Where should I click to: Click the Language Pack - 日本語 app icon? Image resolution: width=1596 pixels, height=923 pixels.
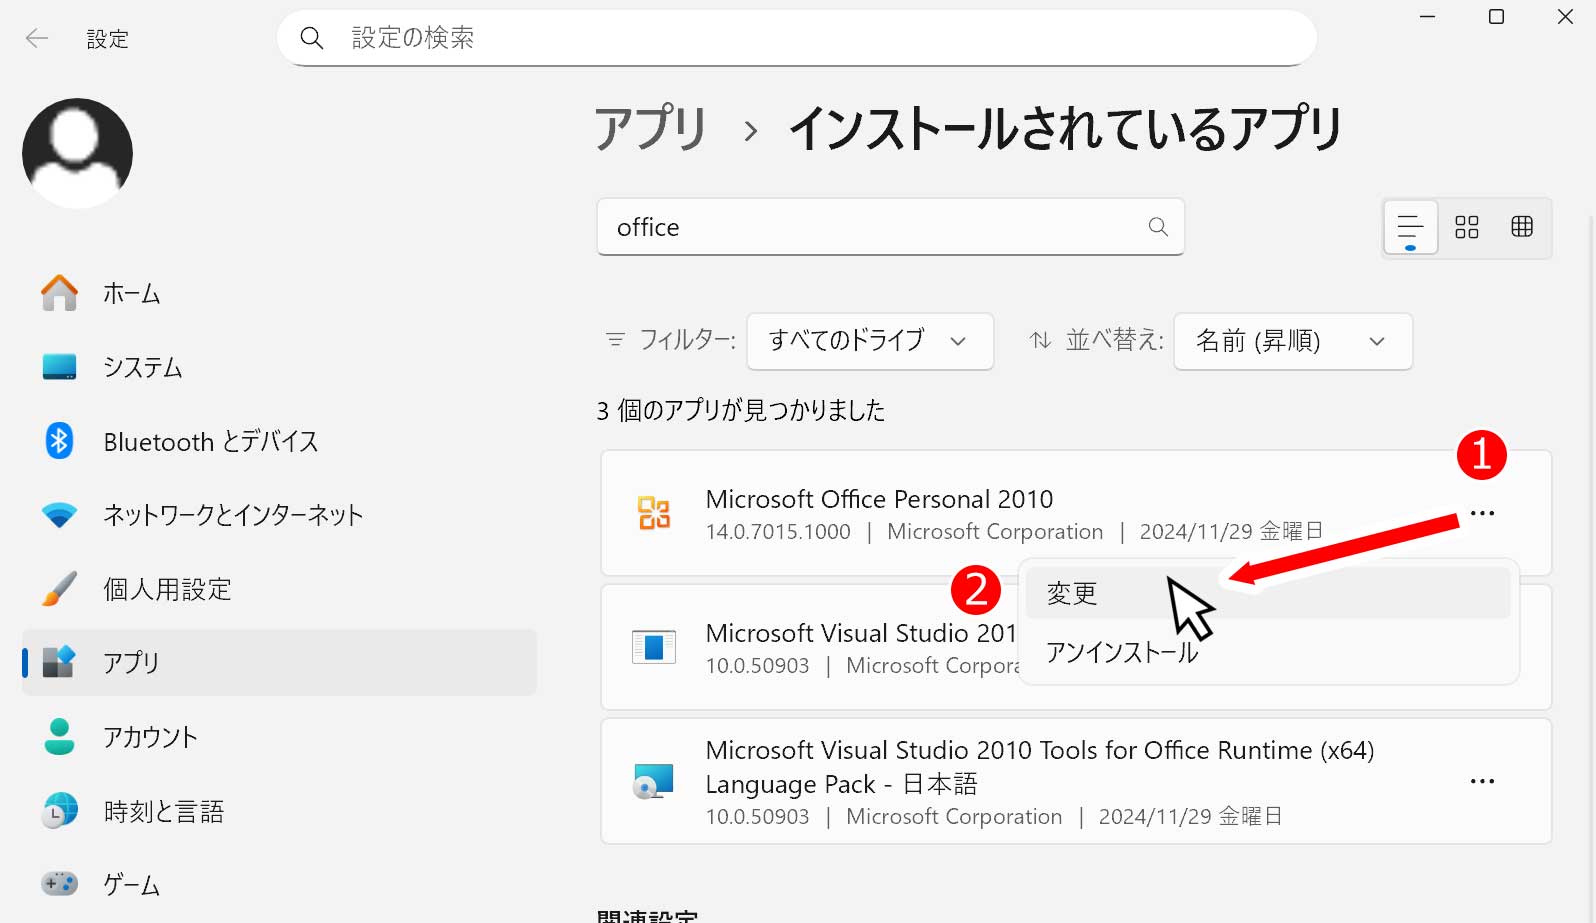[x=654, y=781]
